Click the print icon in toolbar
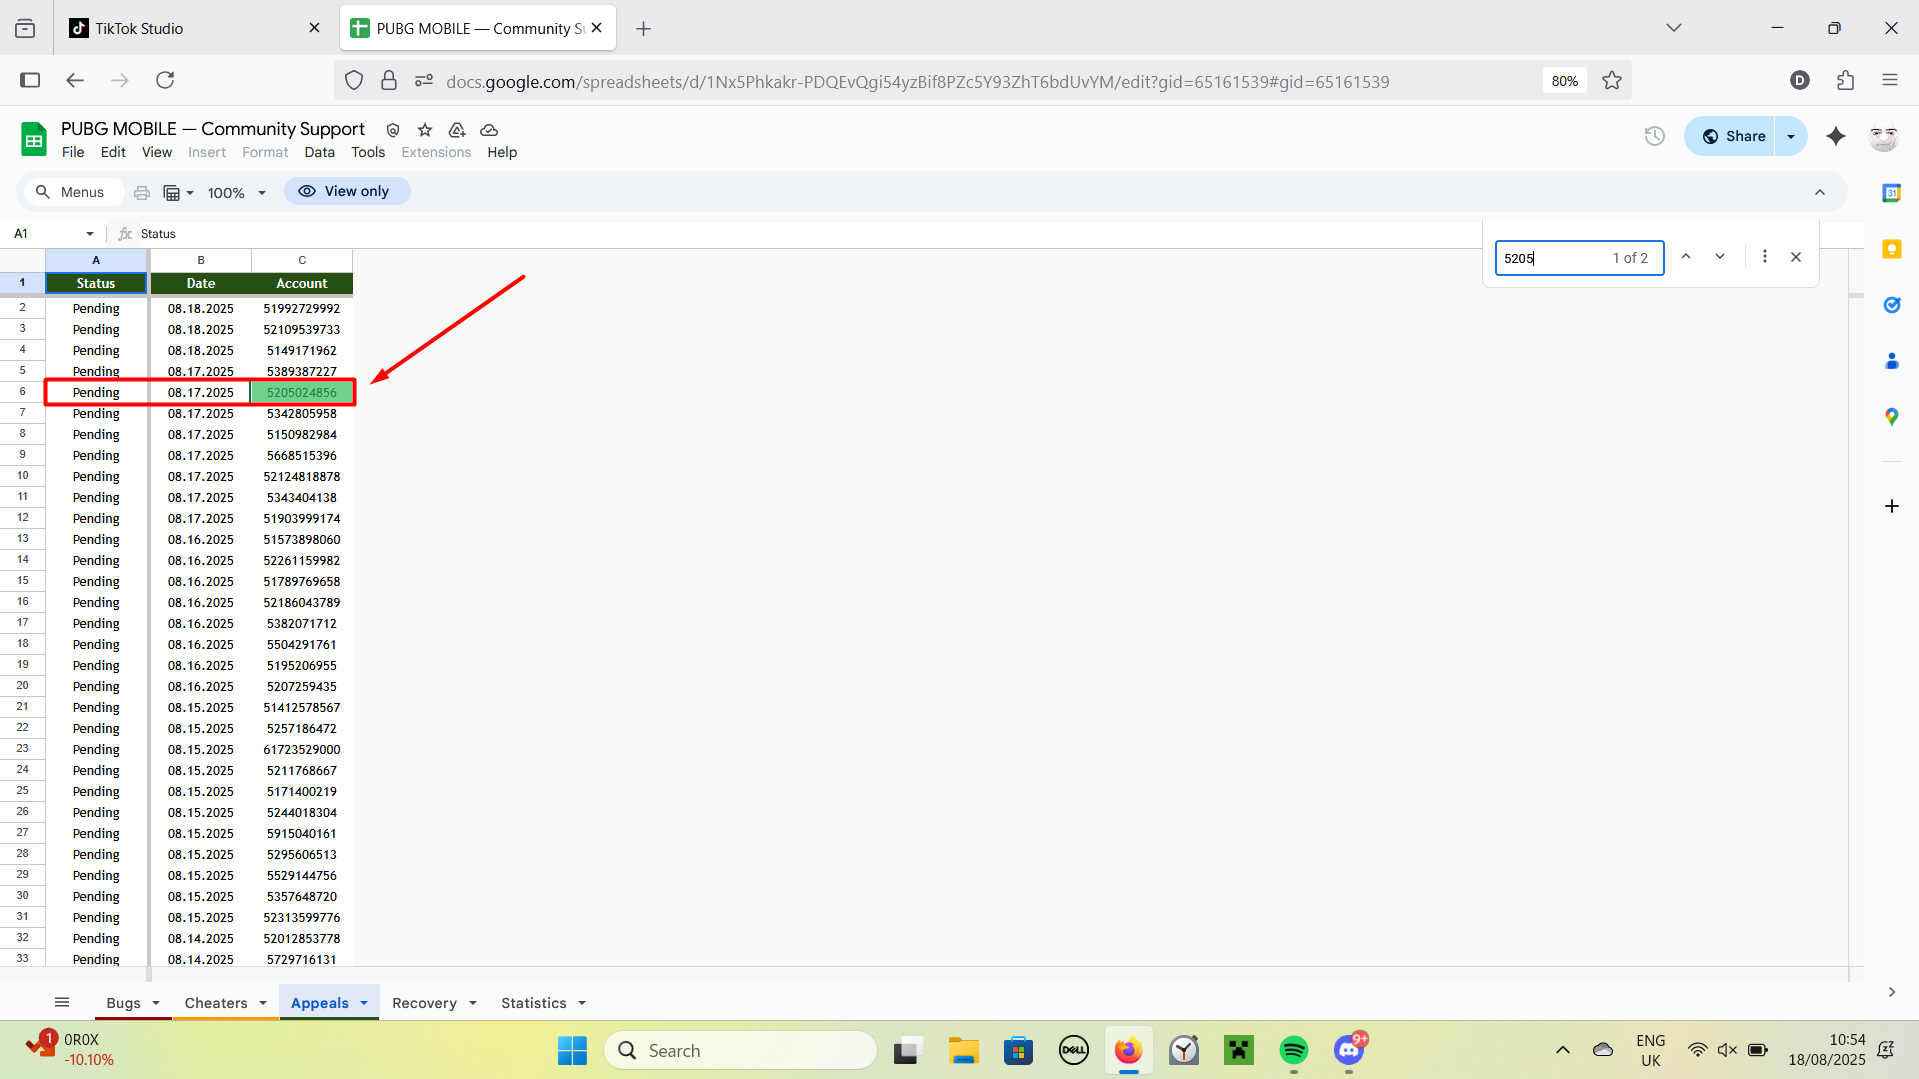 [x=142, y=192]
